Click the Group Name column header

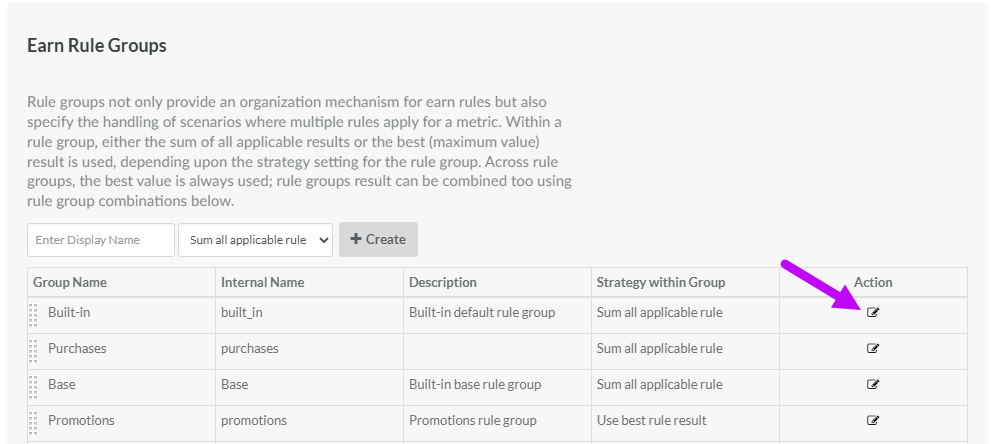click(x=70, y=282)
